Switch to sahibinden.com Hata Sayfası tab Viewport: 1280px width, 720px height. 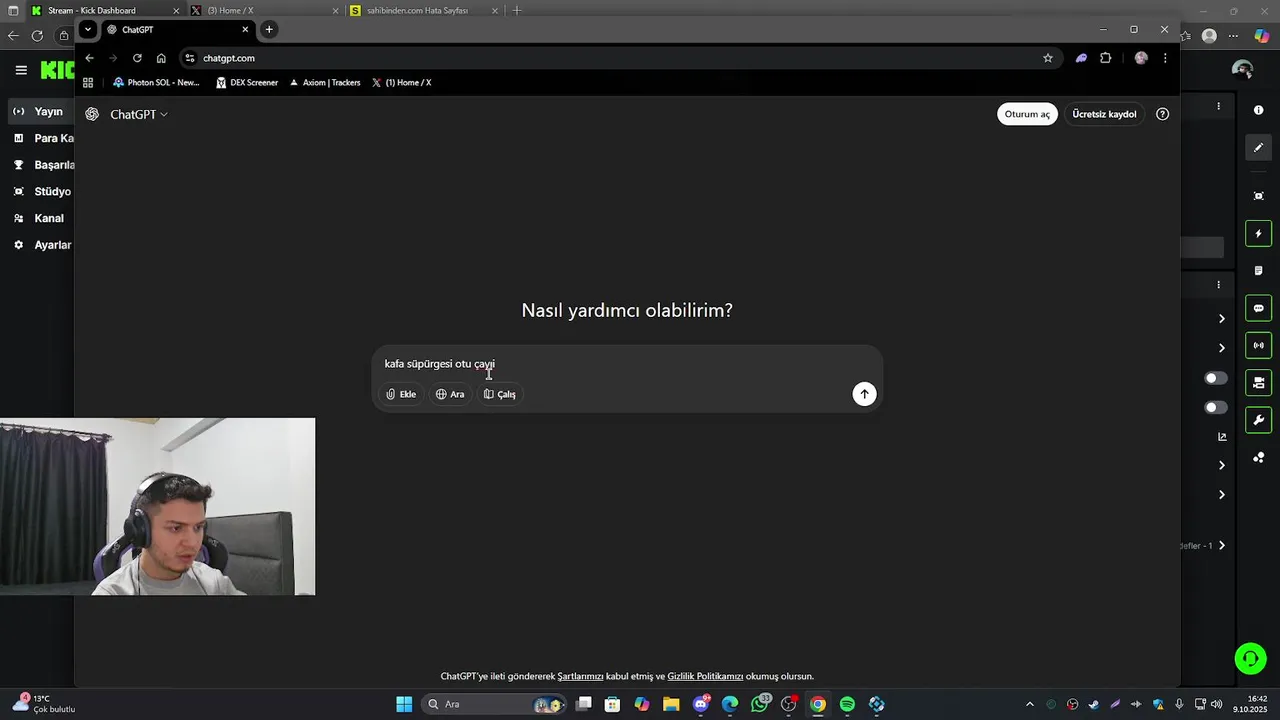tap(424, 11)
